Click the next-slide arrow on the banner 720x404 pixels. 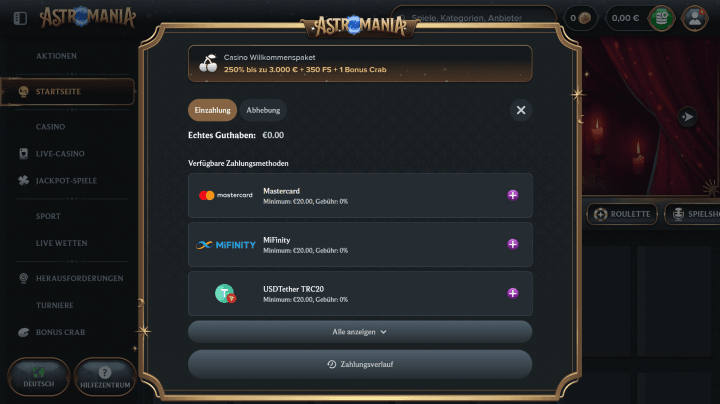(687, 117)
